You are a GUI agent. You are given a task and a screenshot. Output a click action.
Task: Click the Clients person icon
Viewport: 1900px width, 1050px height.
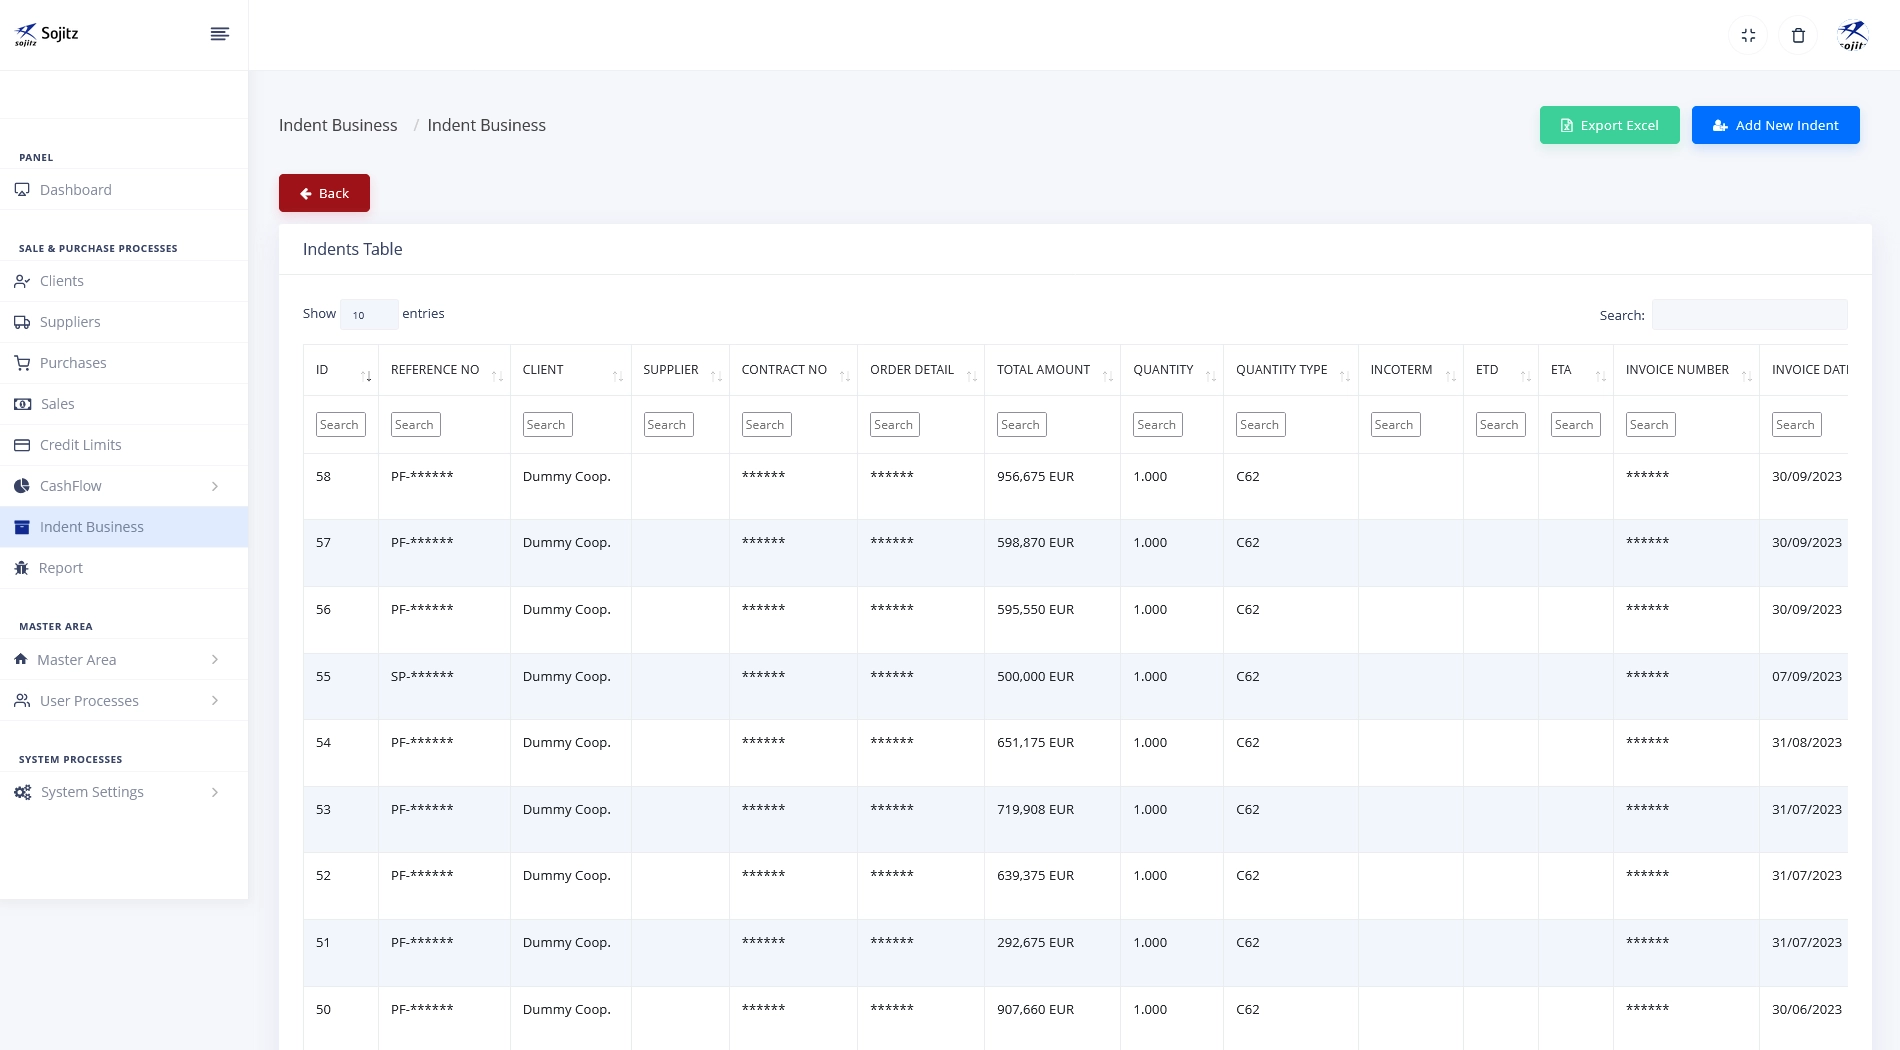[22, 281]
